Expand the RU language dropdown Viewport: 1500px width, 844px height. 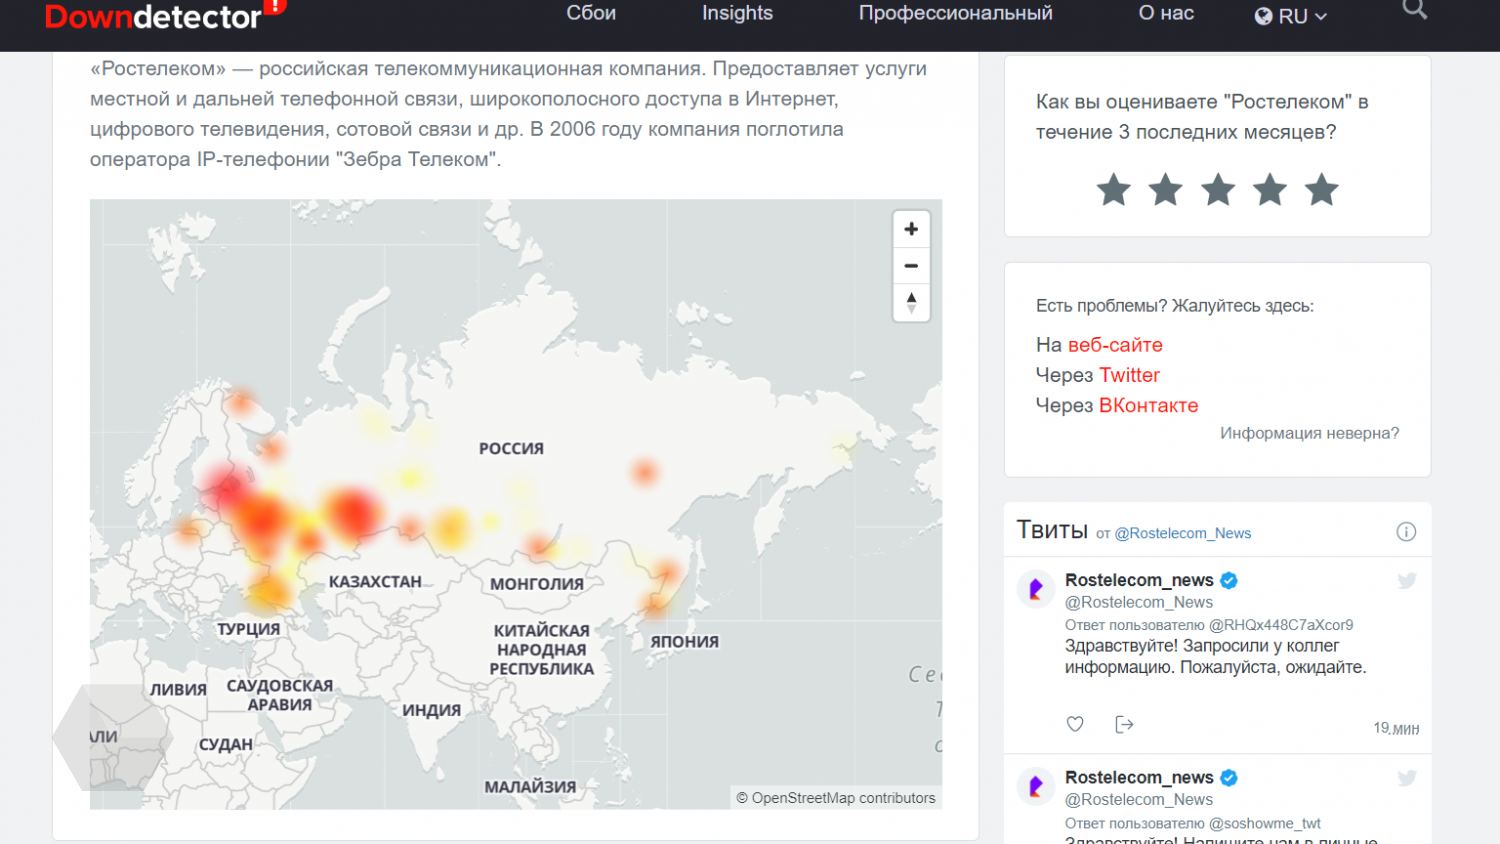[1291, 16]
